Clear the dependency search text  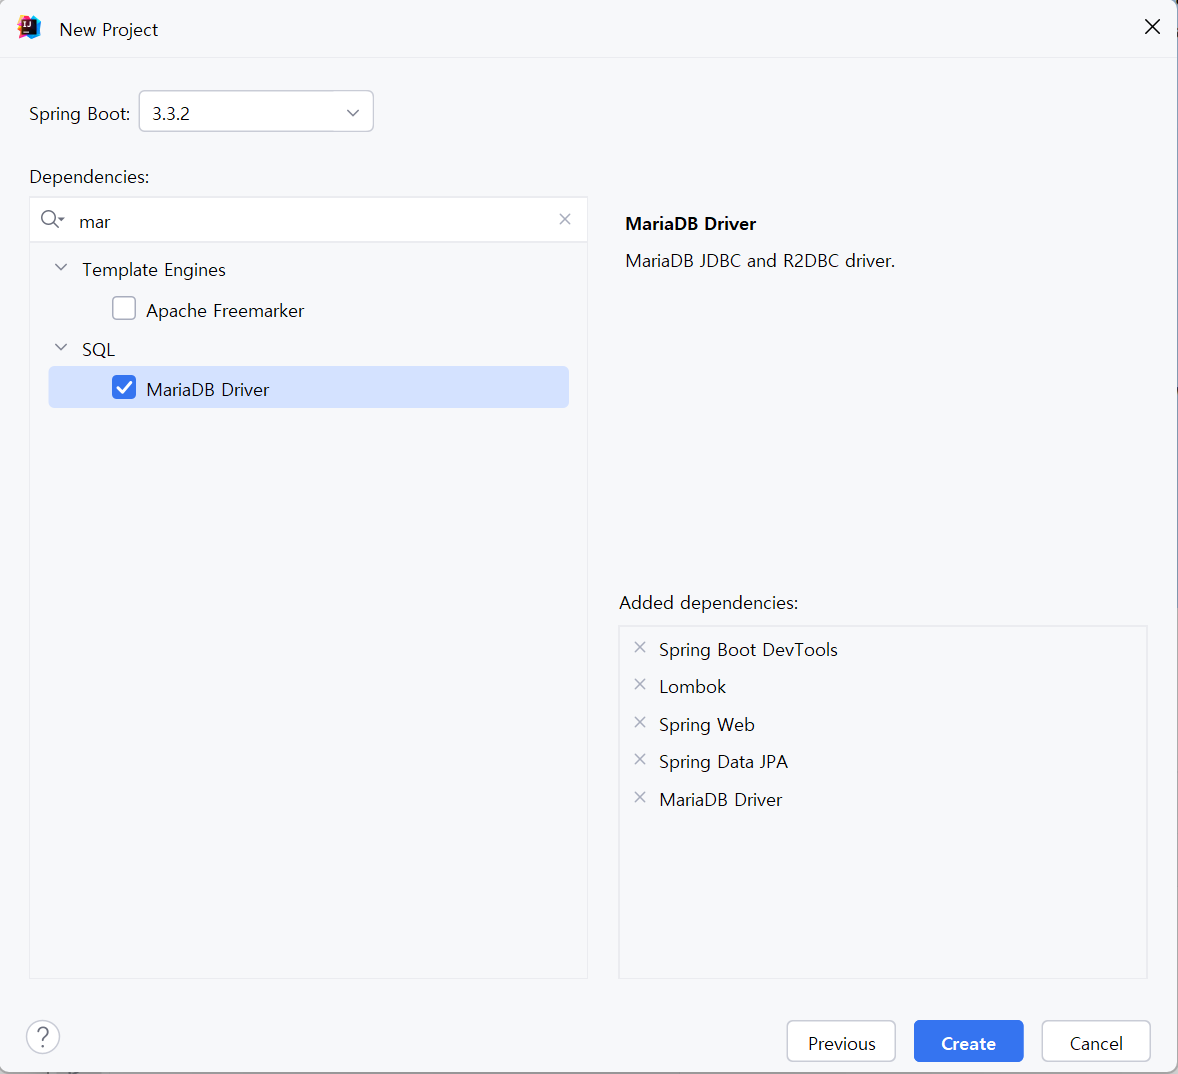565,219
